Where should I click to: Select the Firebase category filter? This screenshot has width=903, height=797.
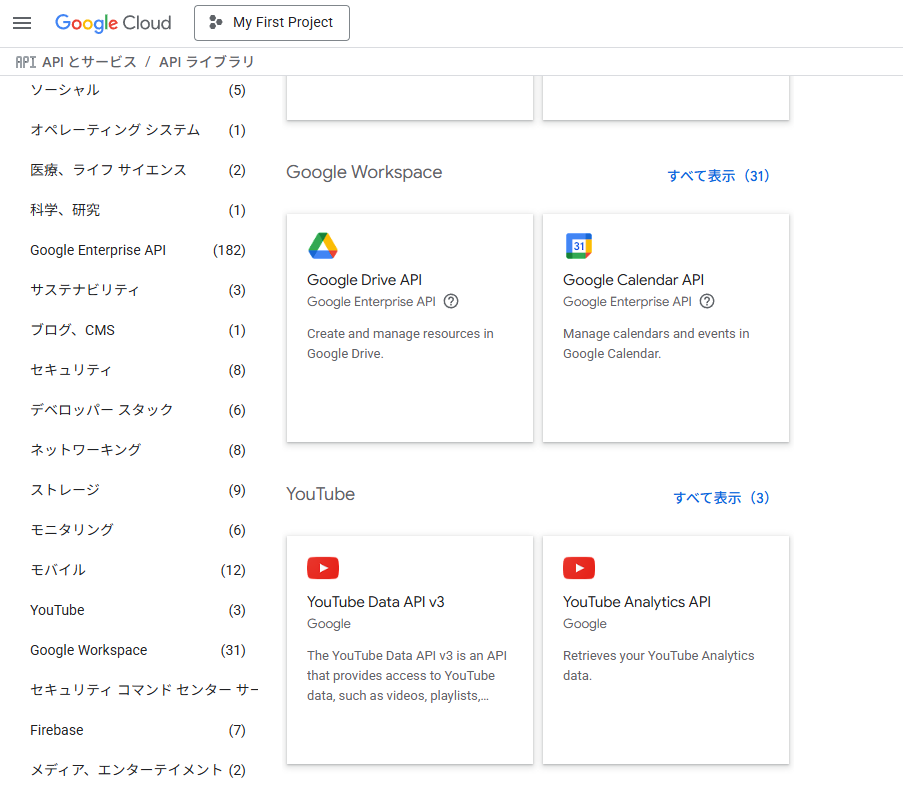point(138,730)
